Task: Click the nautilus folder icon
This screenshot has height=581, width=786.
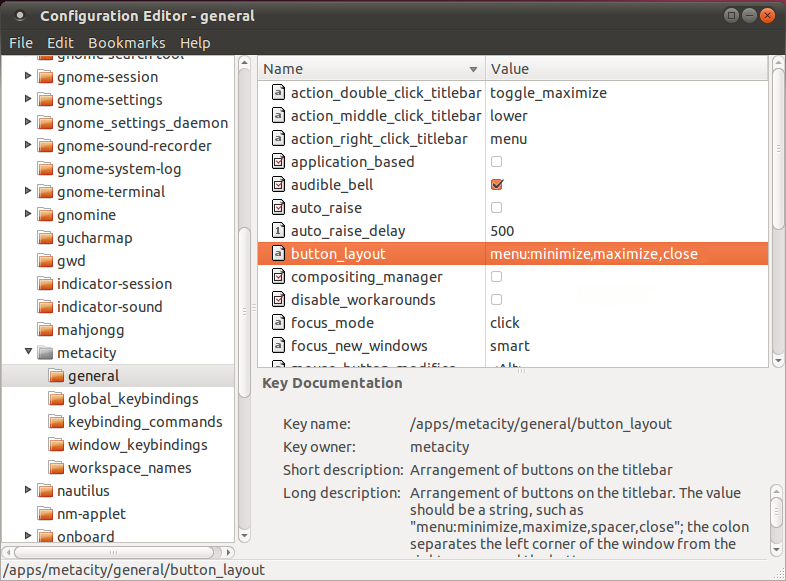Action: (45, 491)
